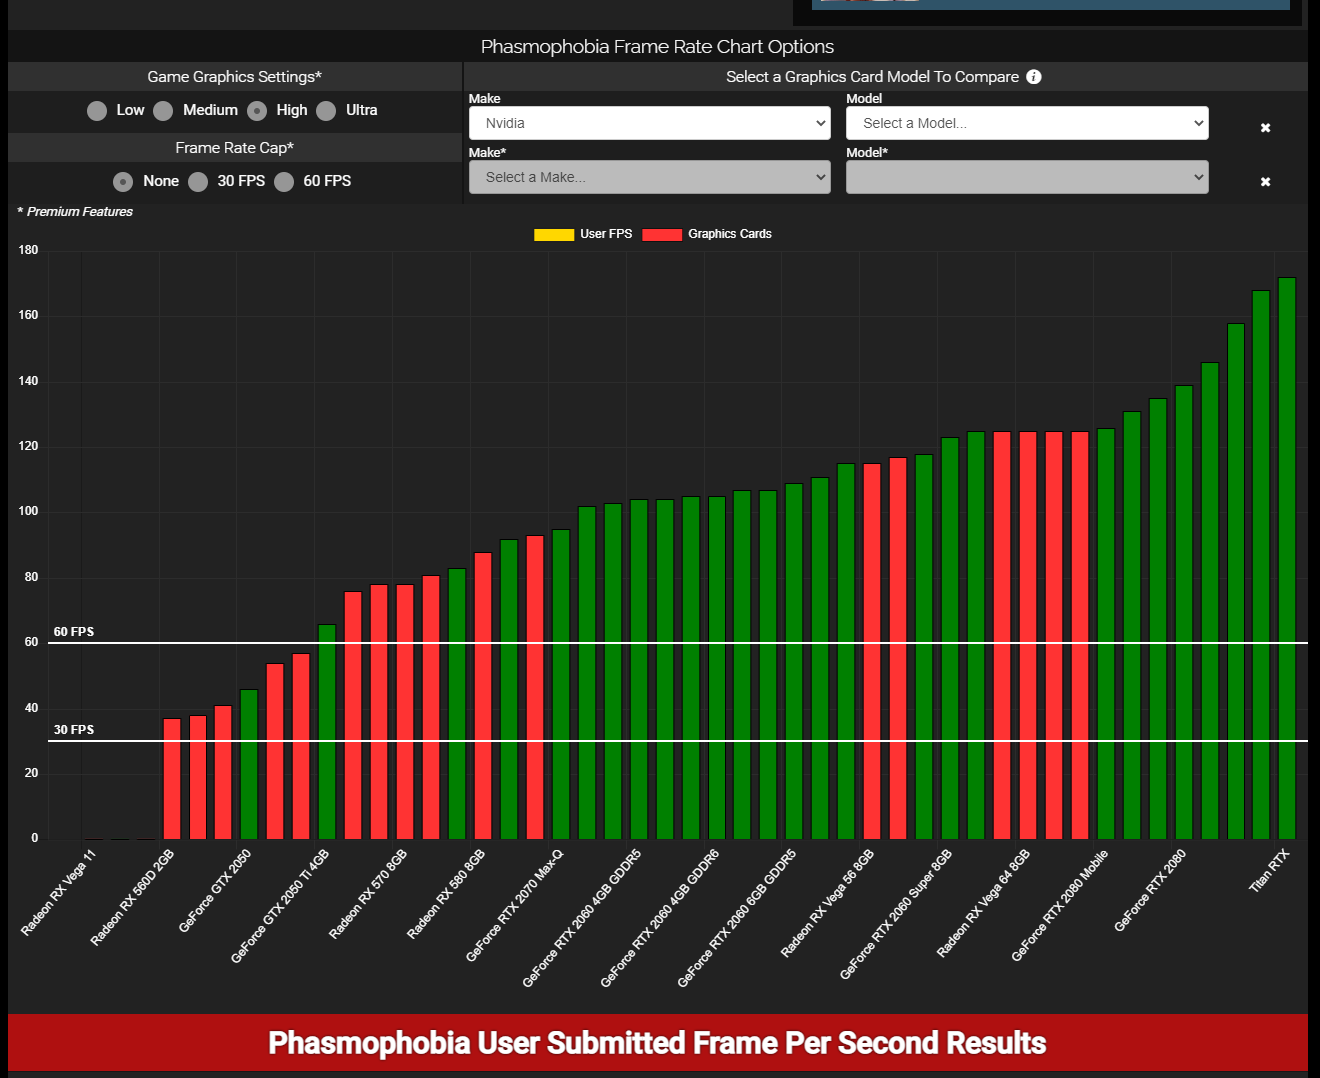Clear the second premium row with X
1320x1078 pixels.
(1265, 182)
